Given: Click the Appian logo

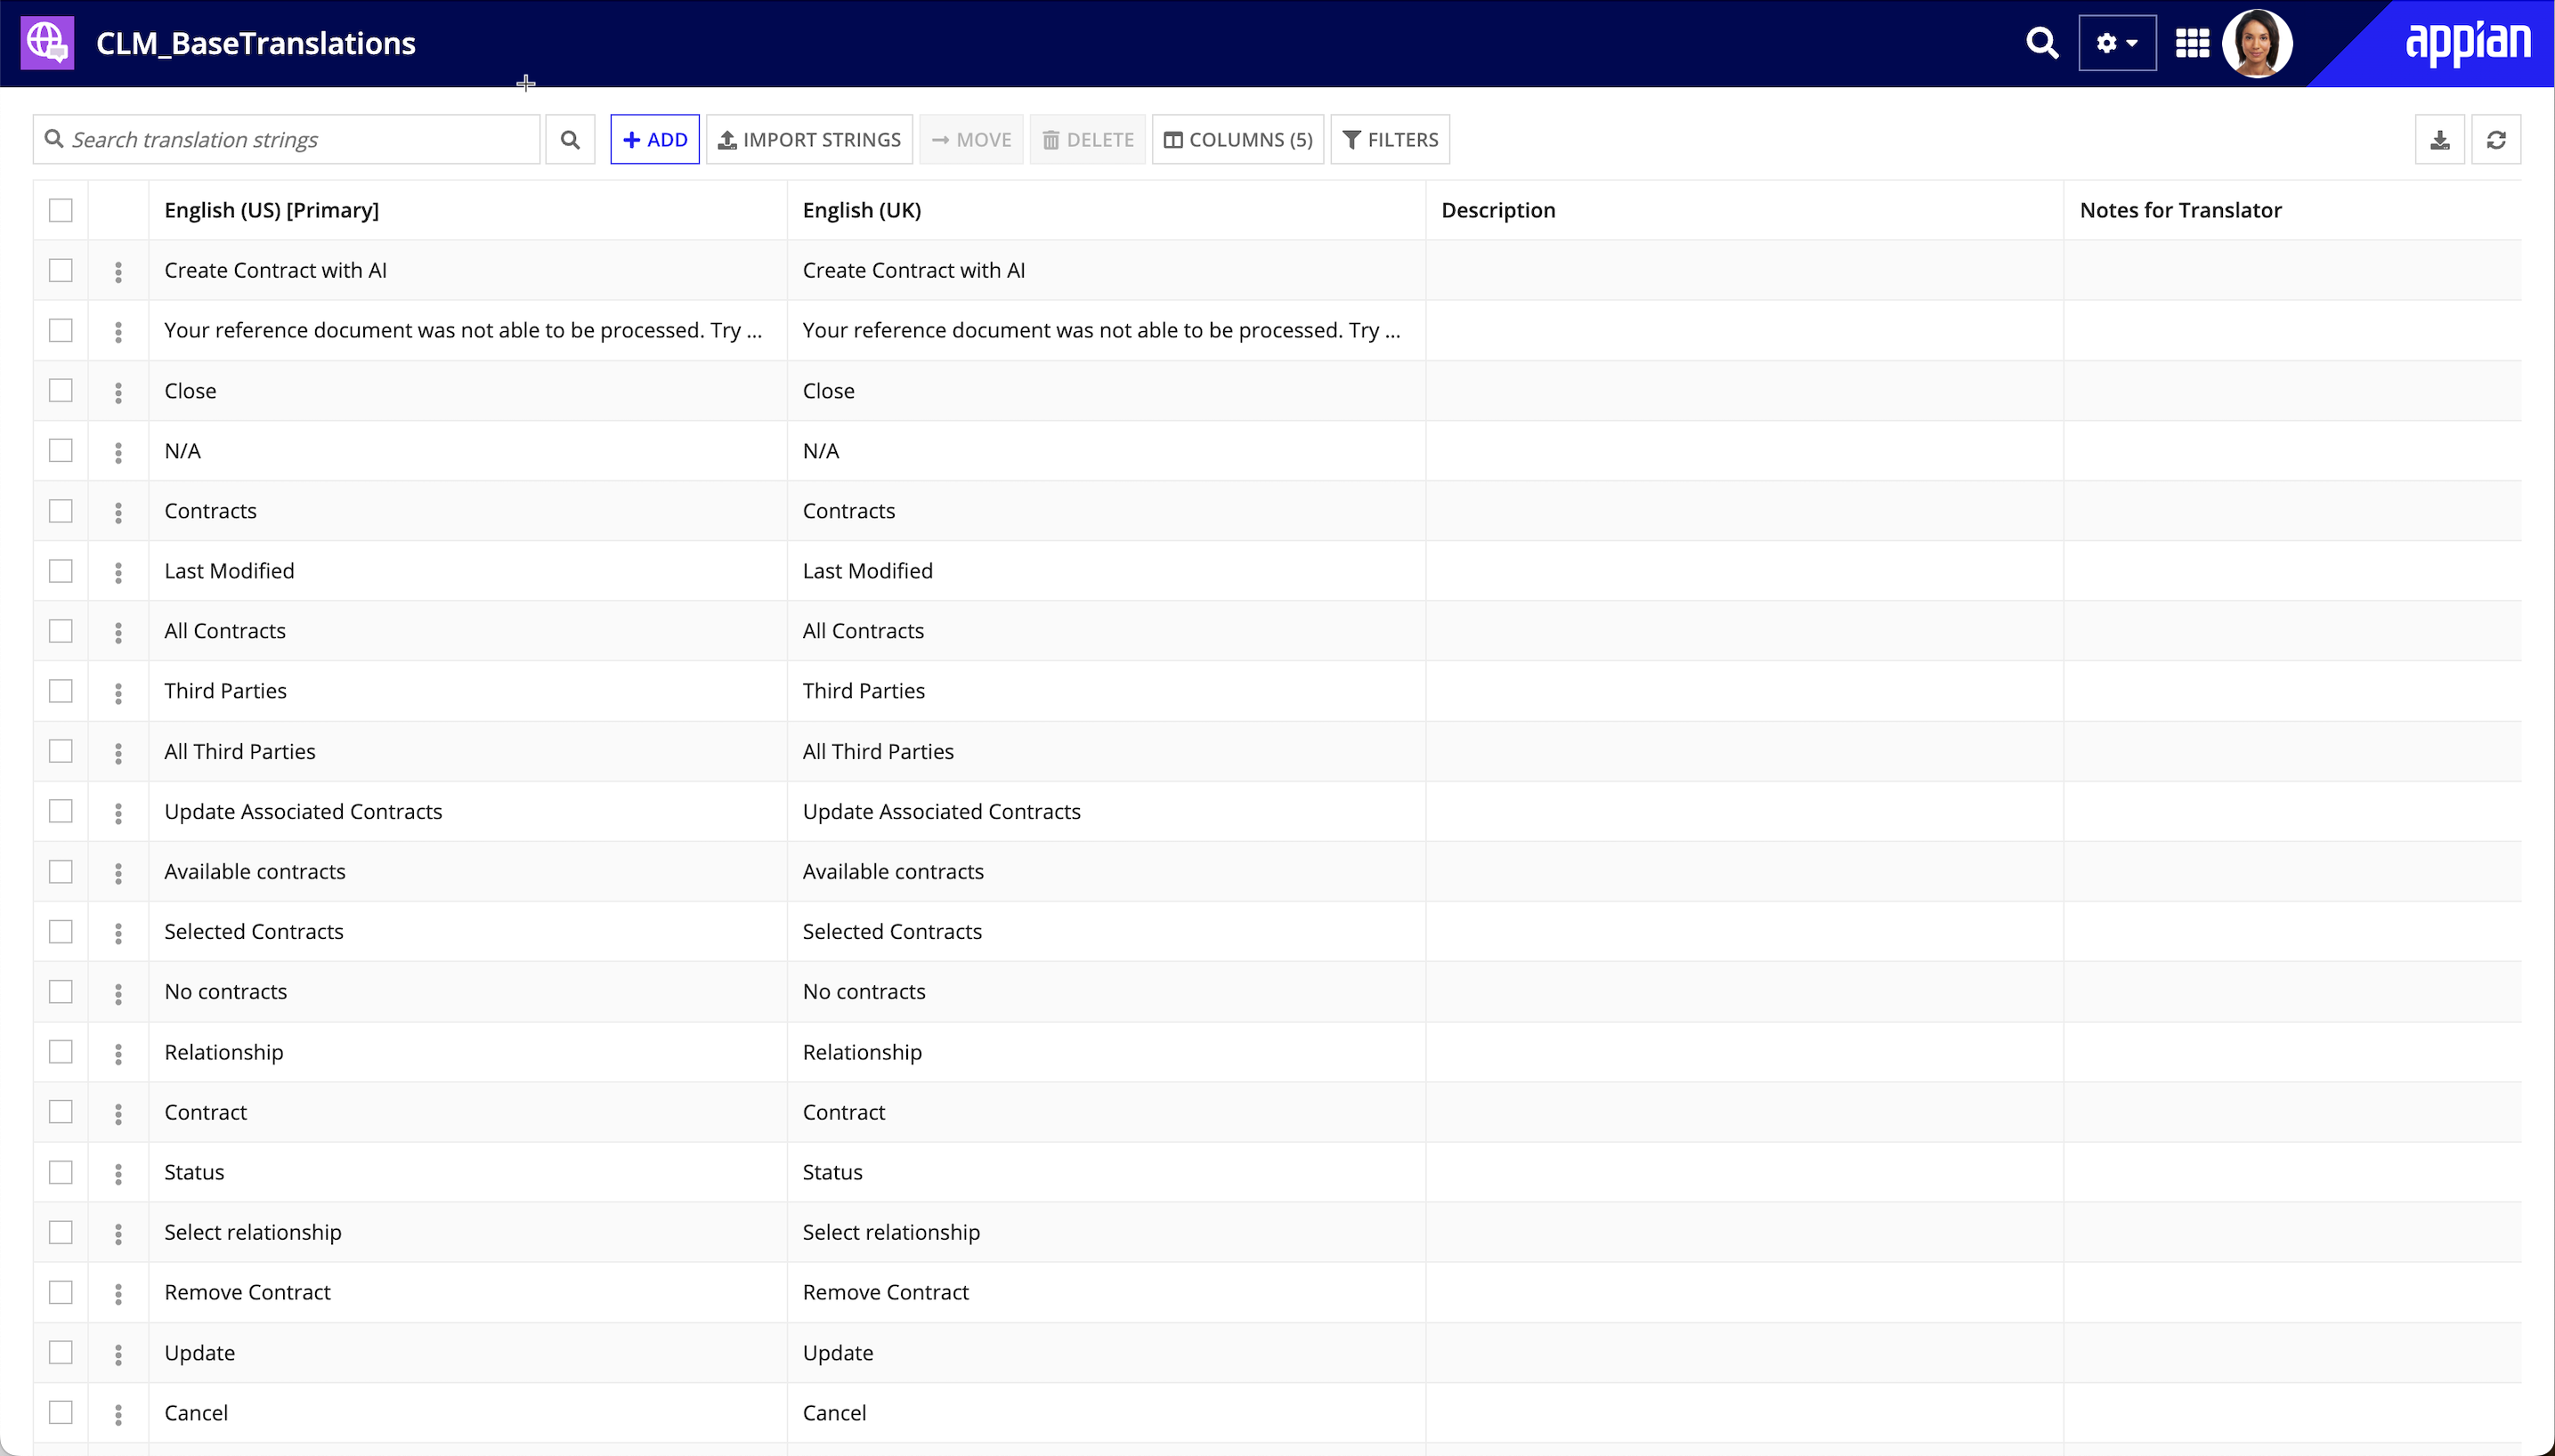Looking at the screenshot, I should point(2468,43).
